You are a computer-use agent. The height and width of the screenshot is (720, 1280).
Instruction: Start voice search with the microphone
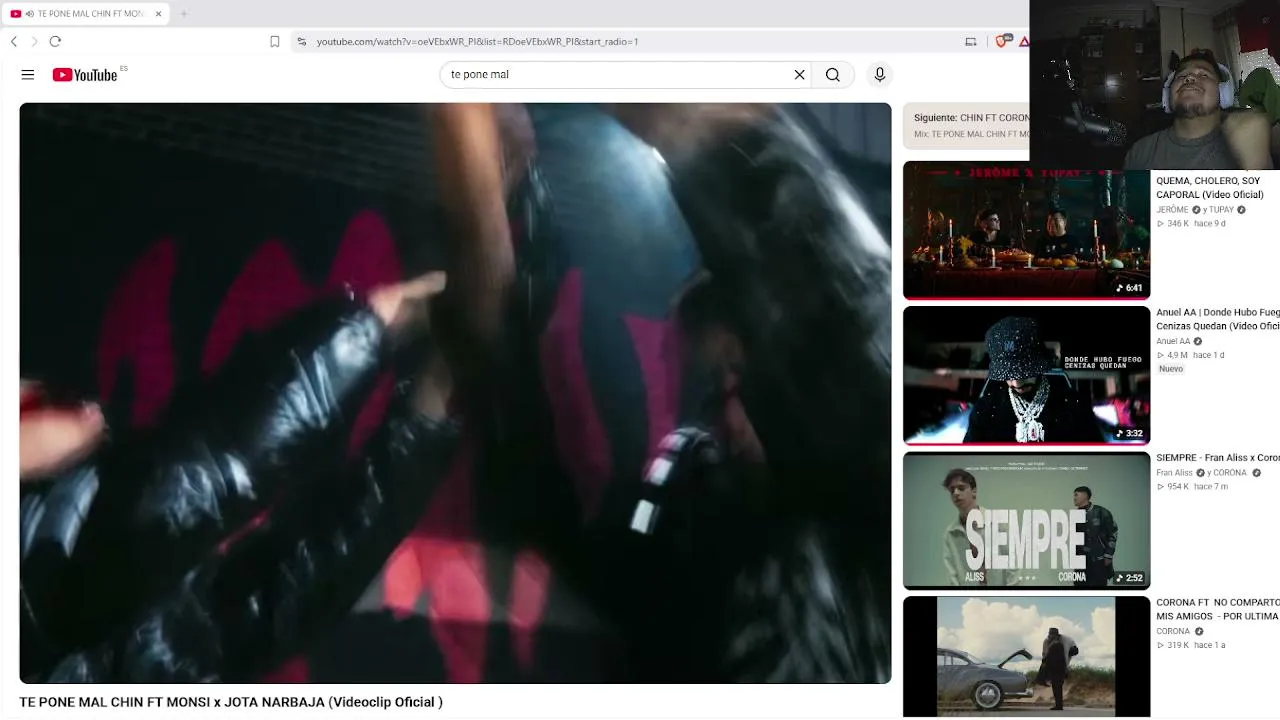coord(880,75)
